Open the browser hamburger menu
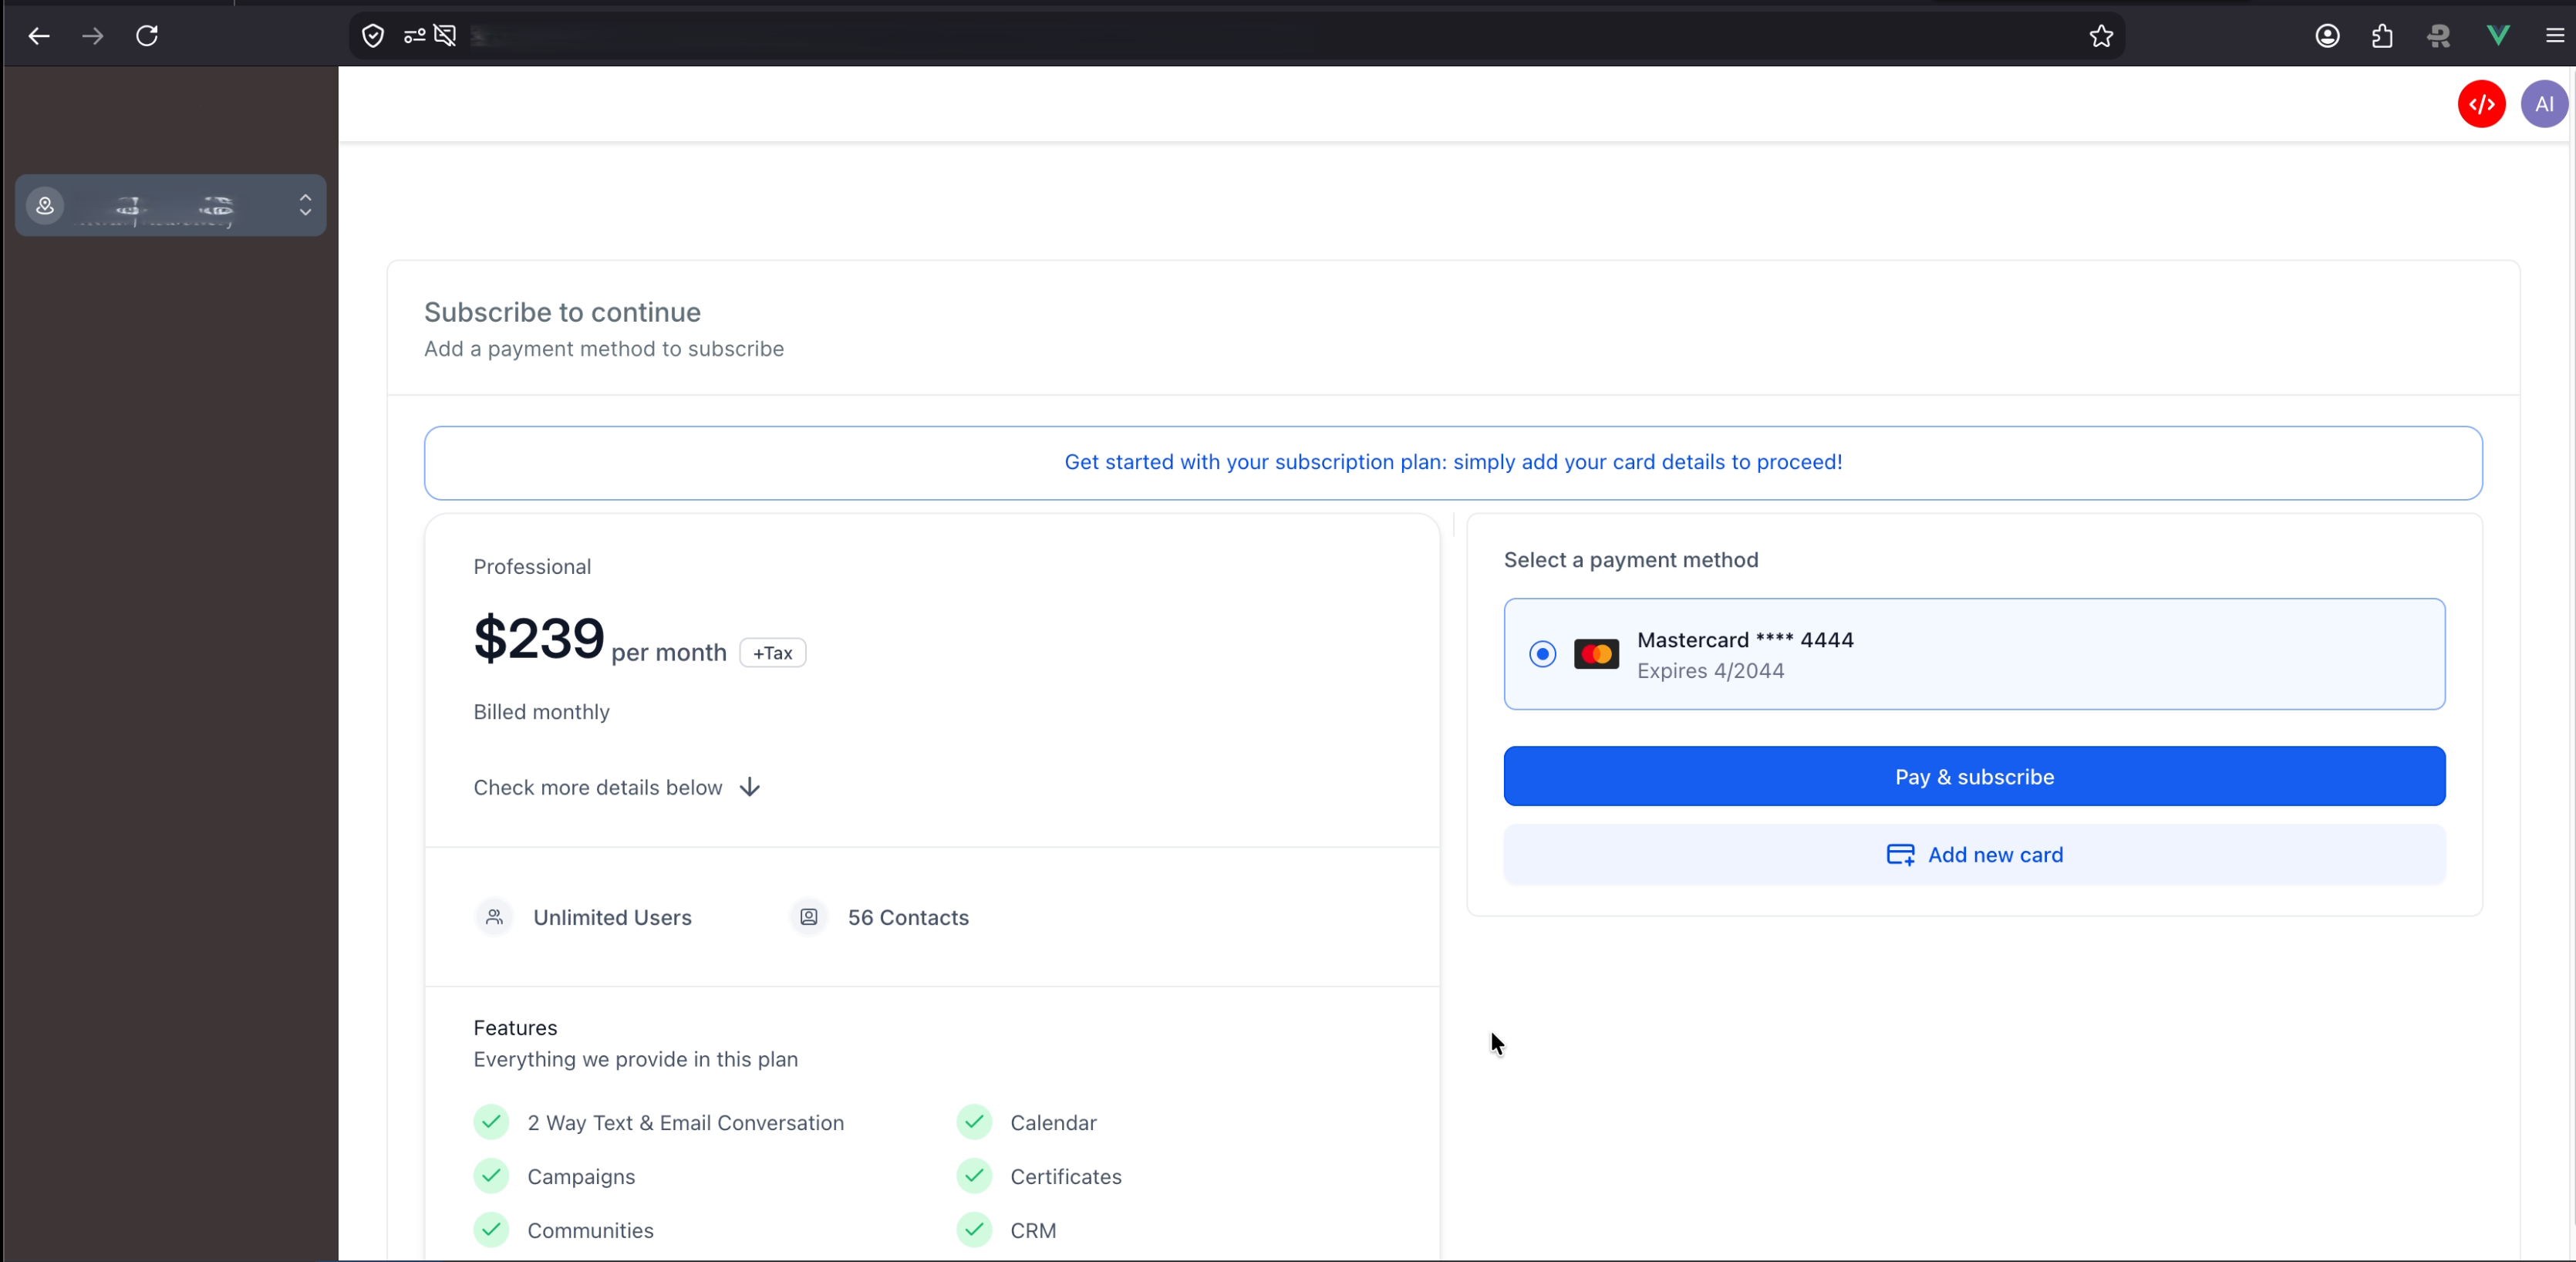The height and width of the screenshot is (1262, 2576). (x=2554, y=36)
